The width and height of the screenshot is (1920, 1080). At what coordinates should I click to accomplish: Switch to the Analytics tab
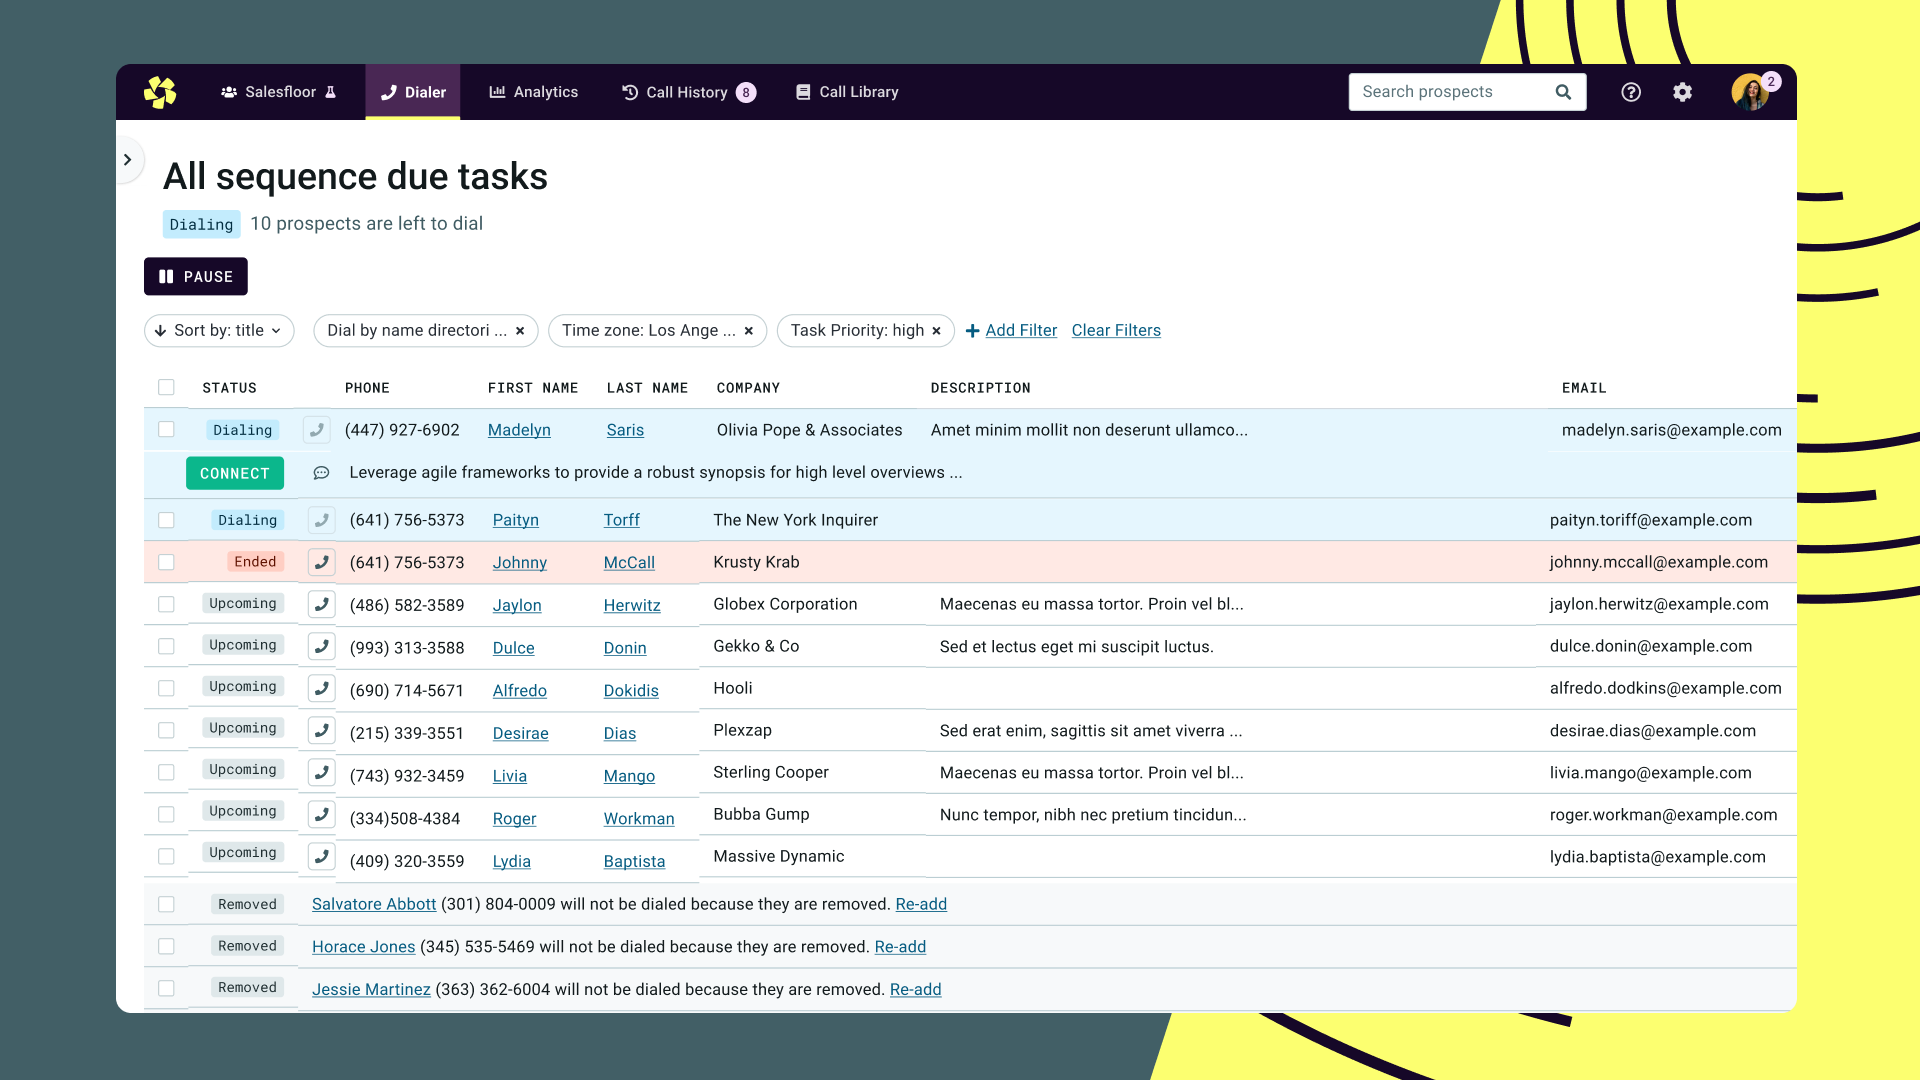coord(533,92)
